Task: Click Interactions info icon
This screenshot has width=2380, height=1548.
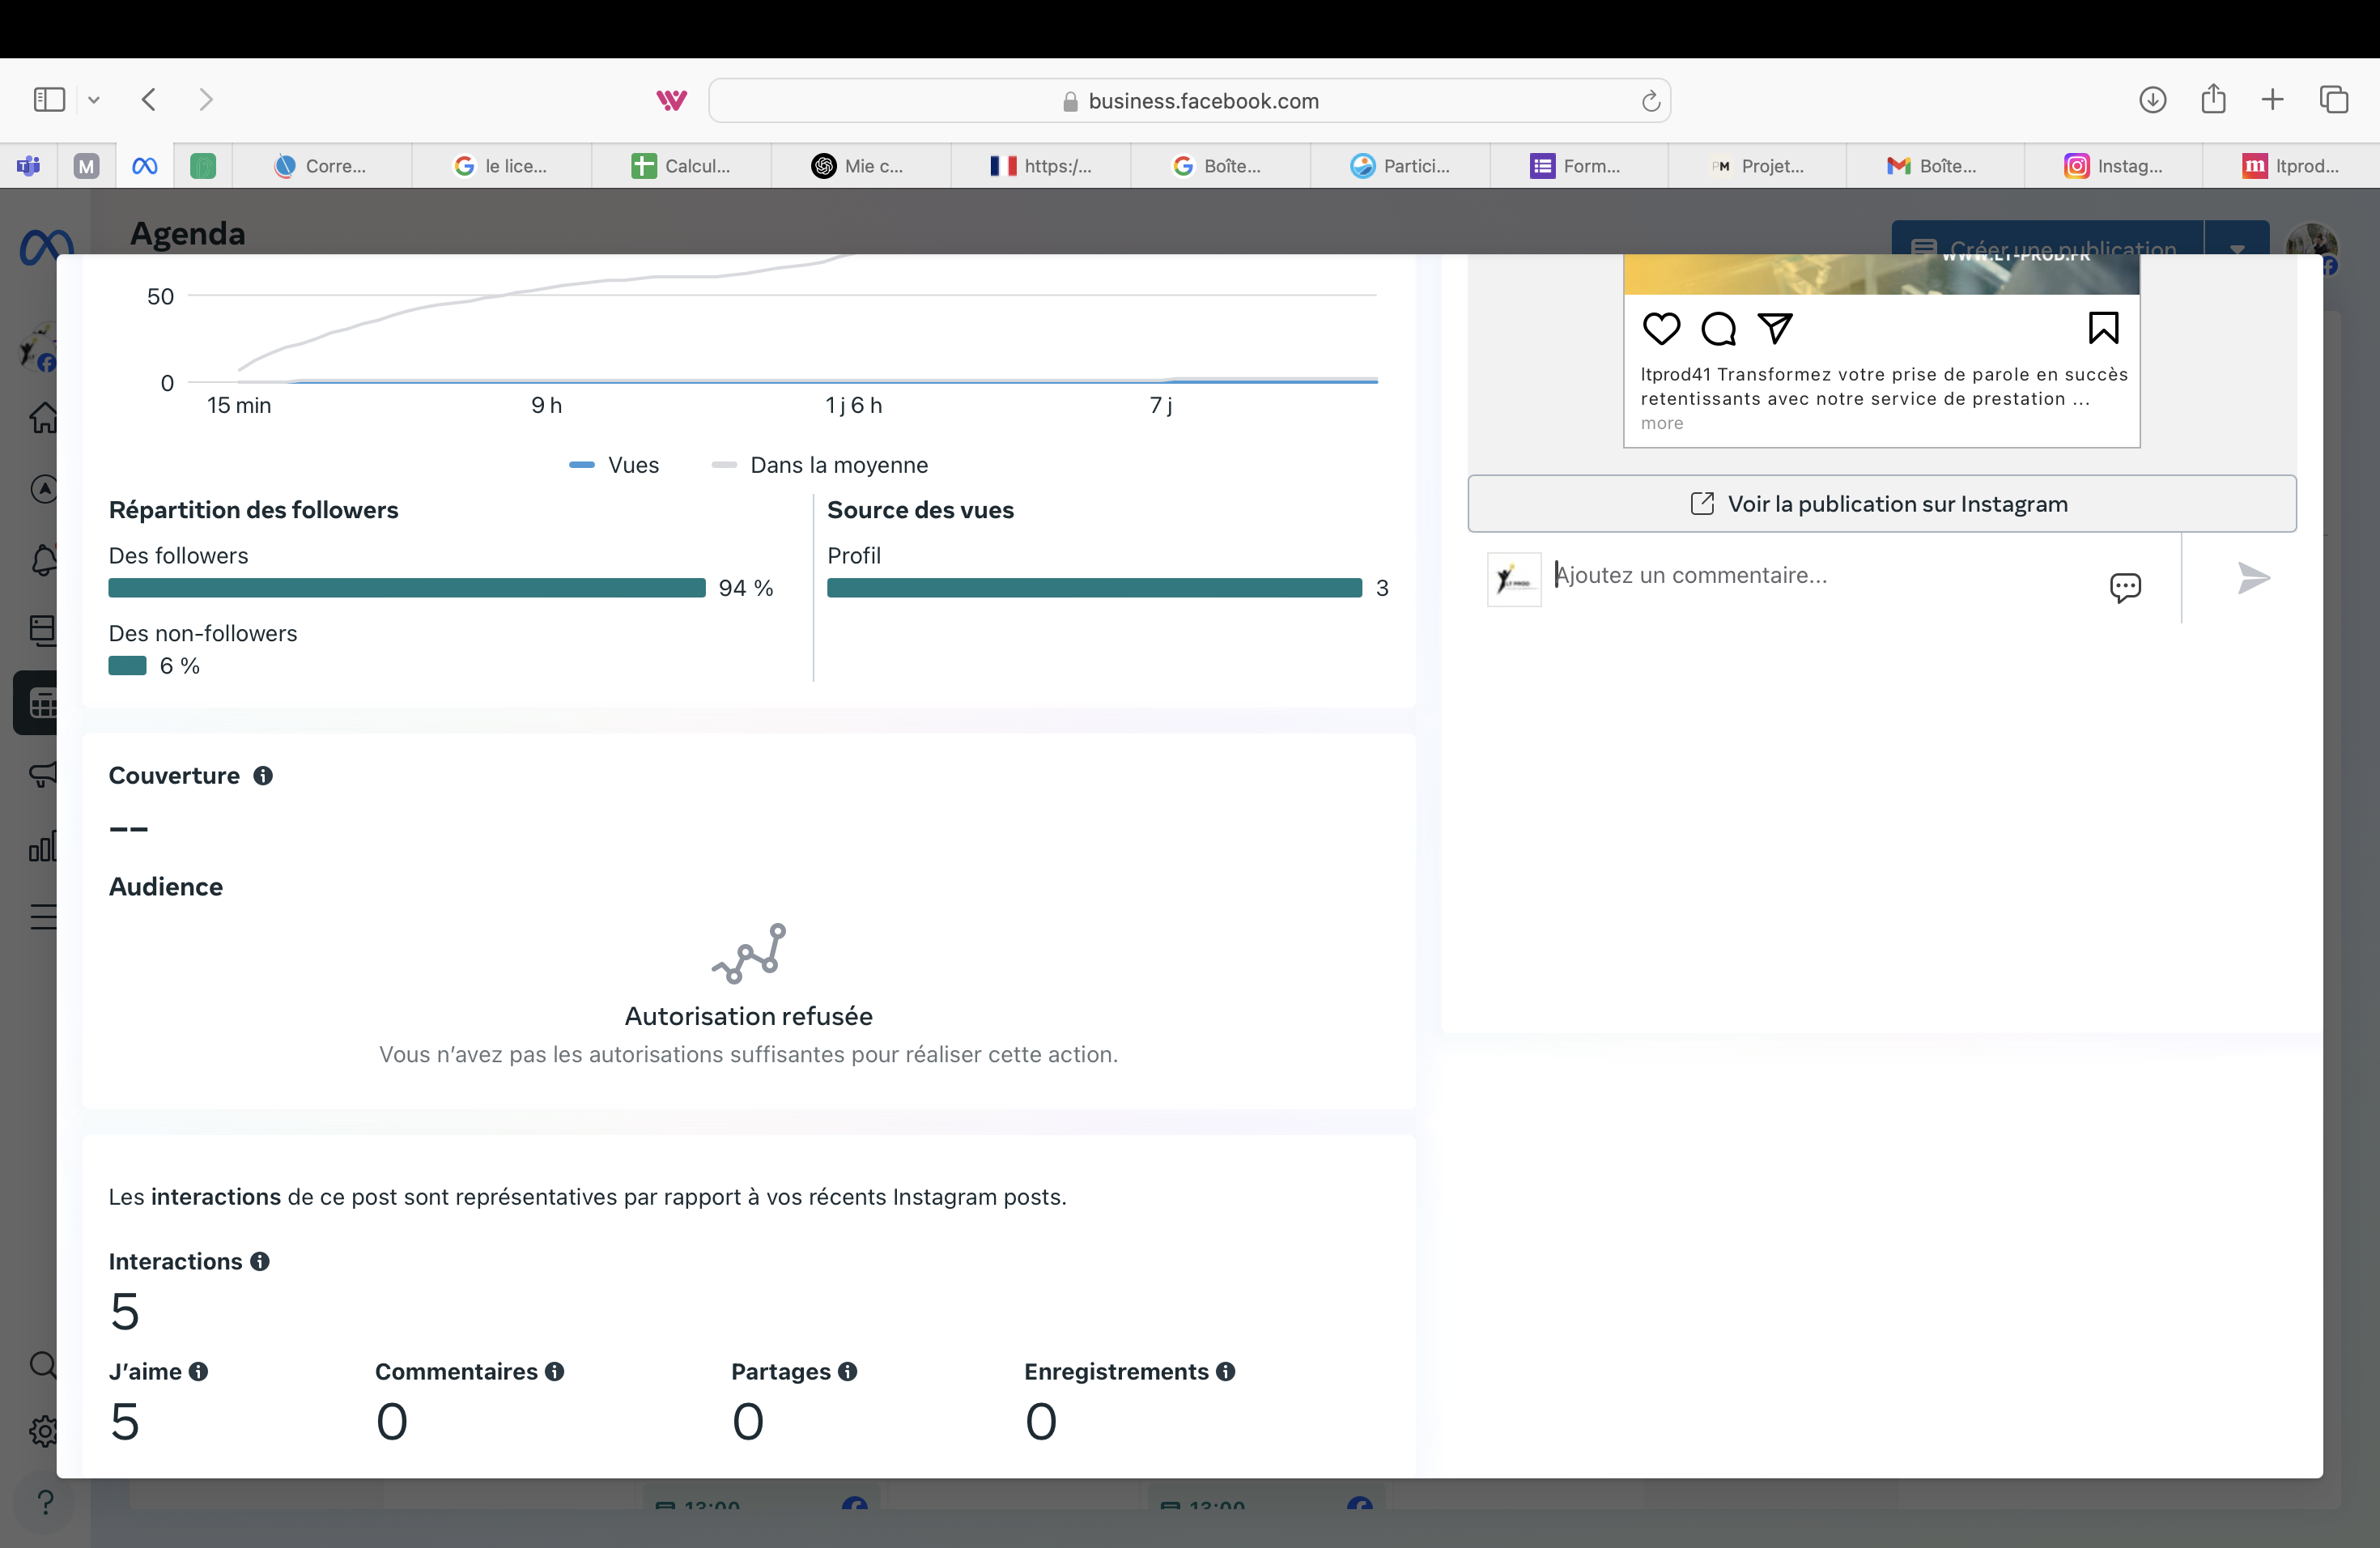Action: [260, 1262]
